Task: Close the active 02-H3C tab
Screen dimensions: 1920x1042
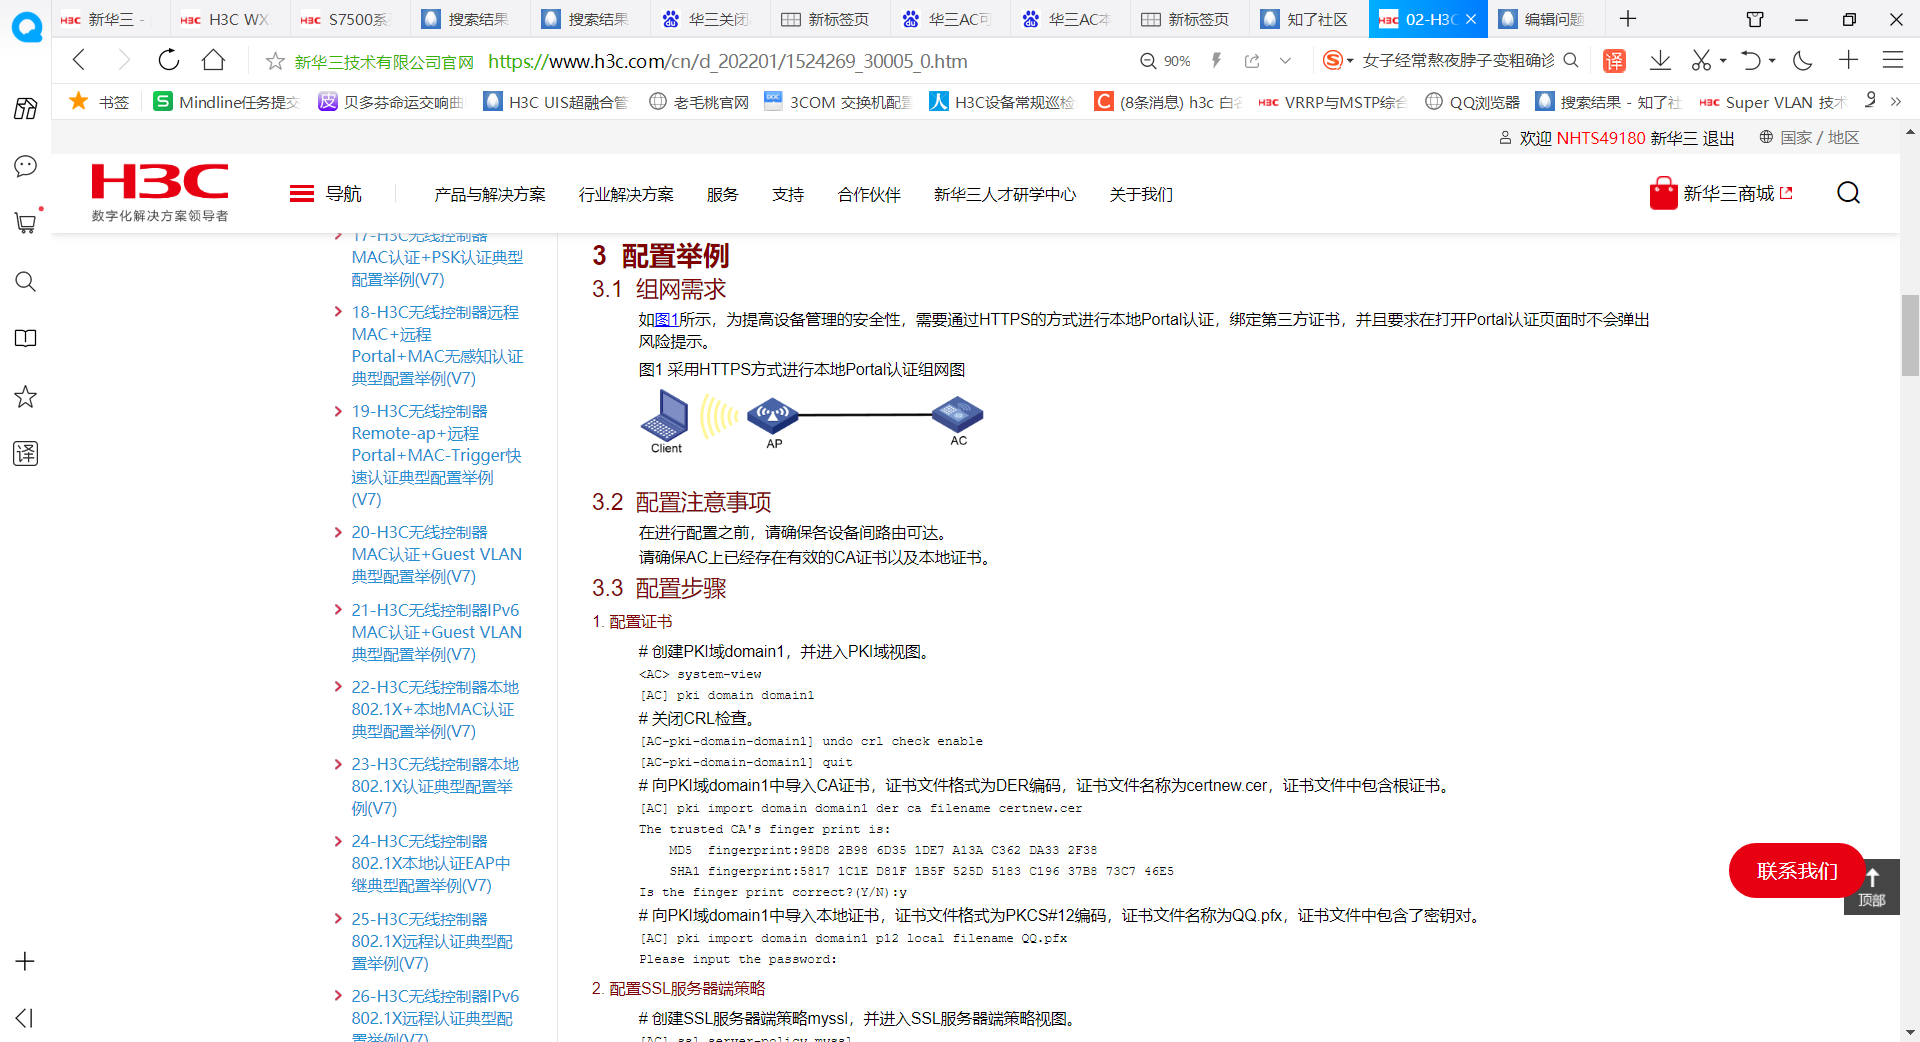Action: (x=1471, y=19)
